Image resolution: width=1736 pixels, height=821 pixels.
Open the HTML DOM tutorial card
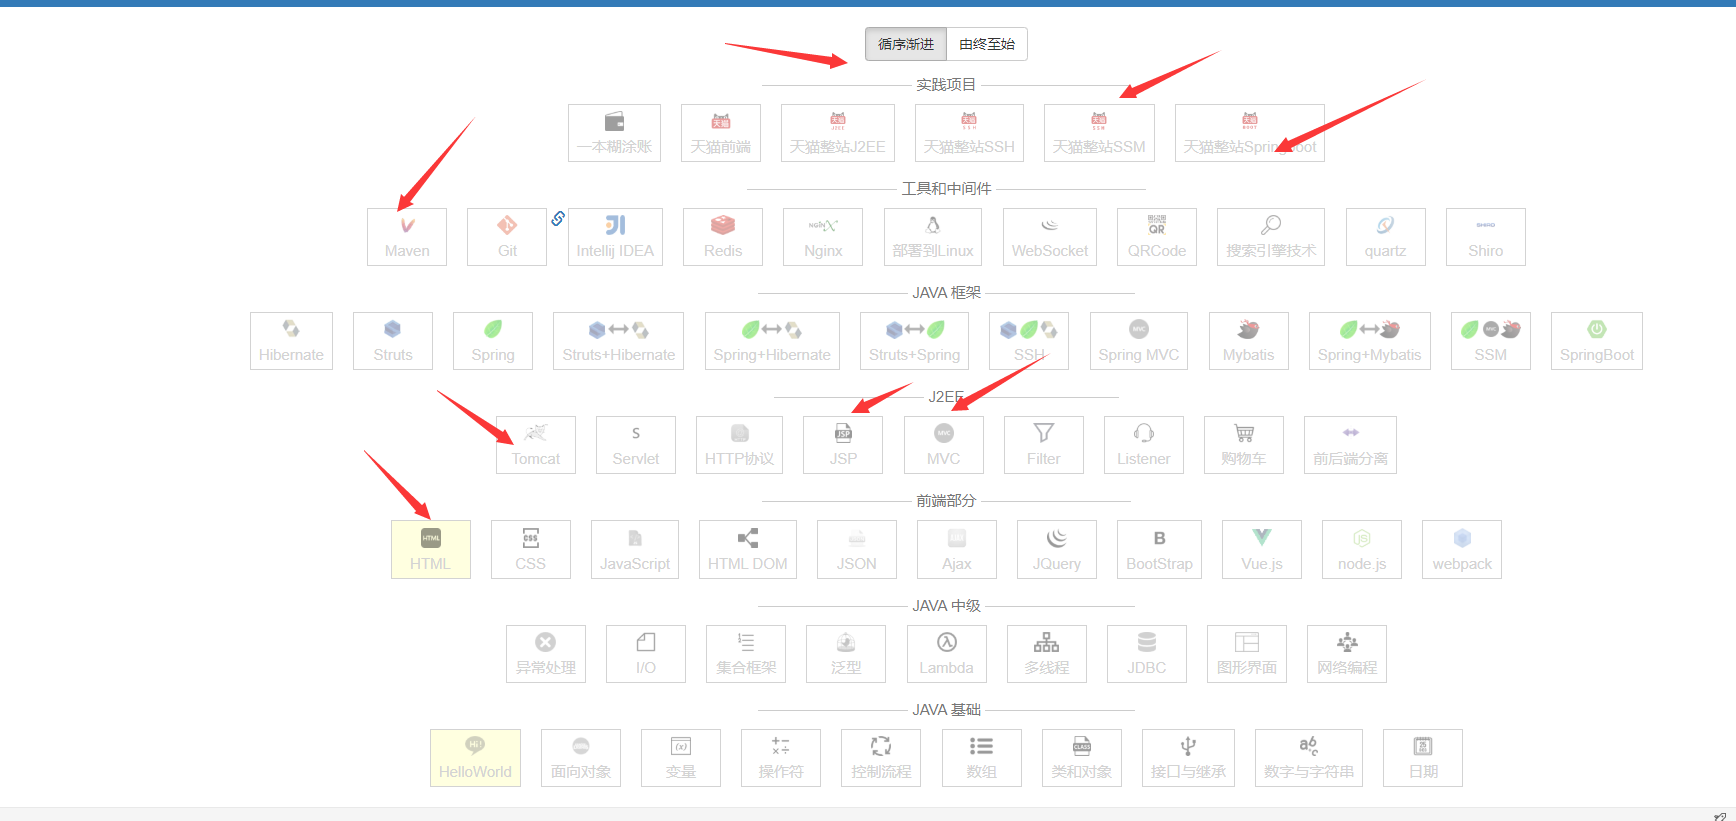(x=748, y=549)
